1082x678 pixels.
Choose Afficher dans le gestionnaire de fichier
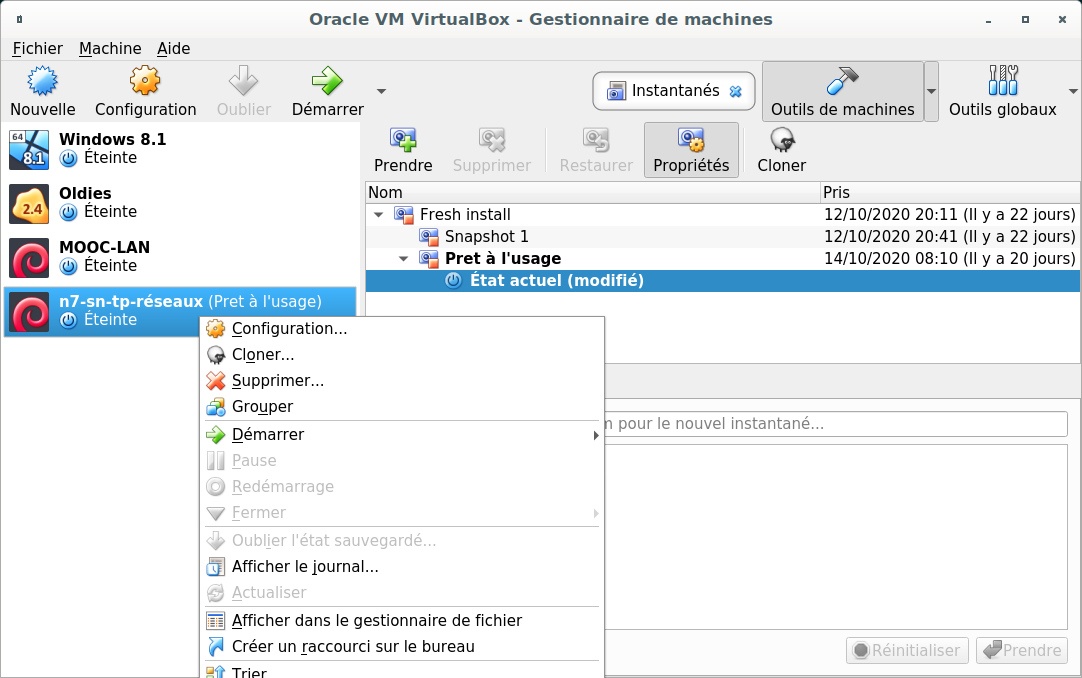(402, 621)
